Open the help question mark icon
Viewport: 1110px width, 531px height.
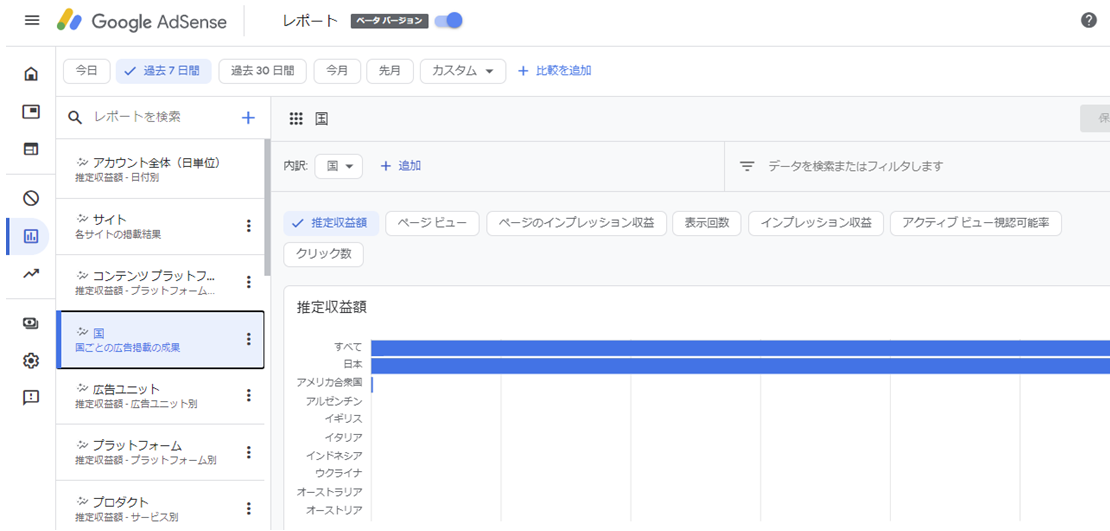(1089, 21)
